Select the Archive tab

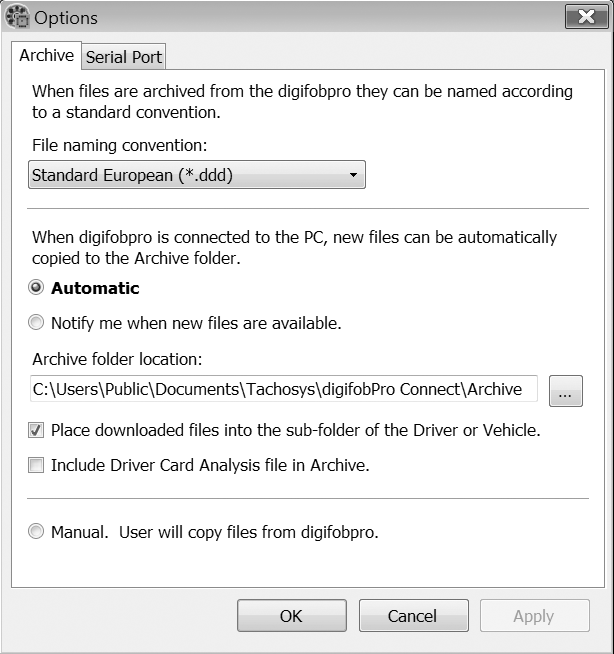click(x=46, y=55)
